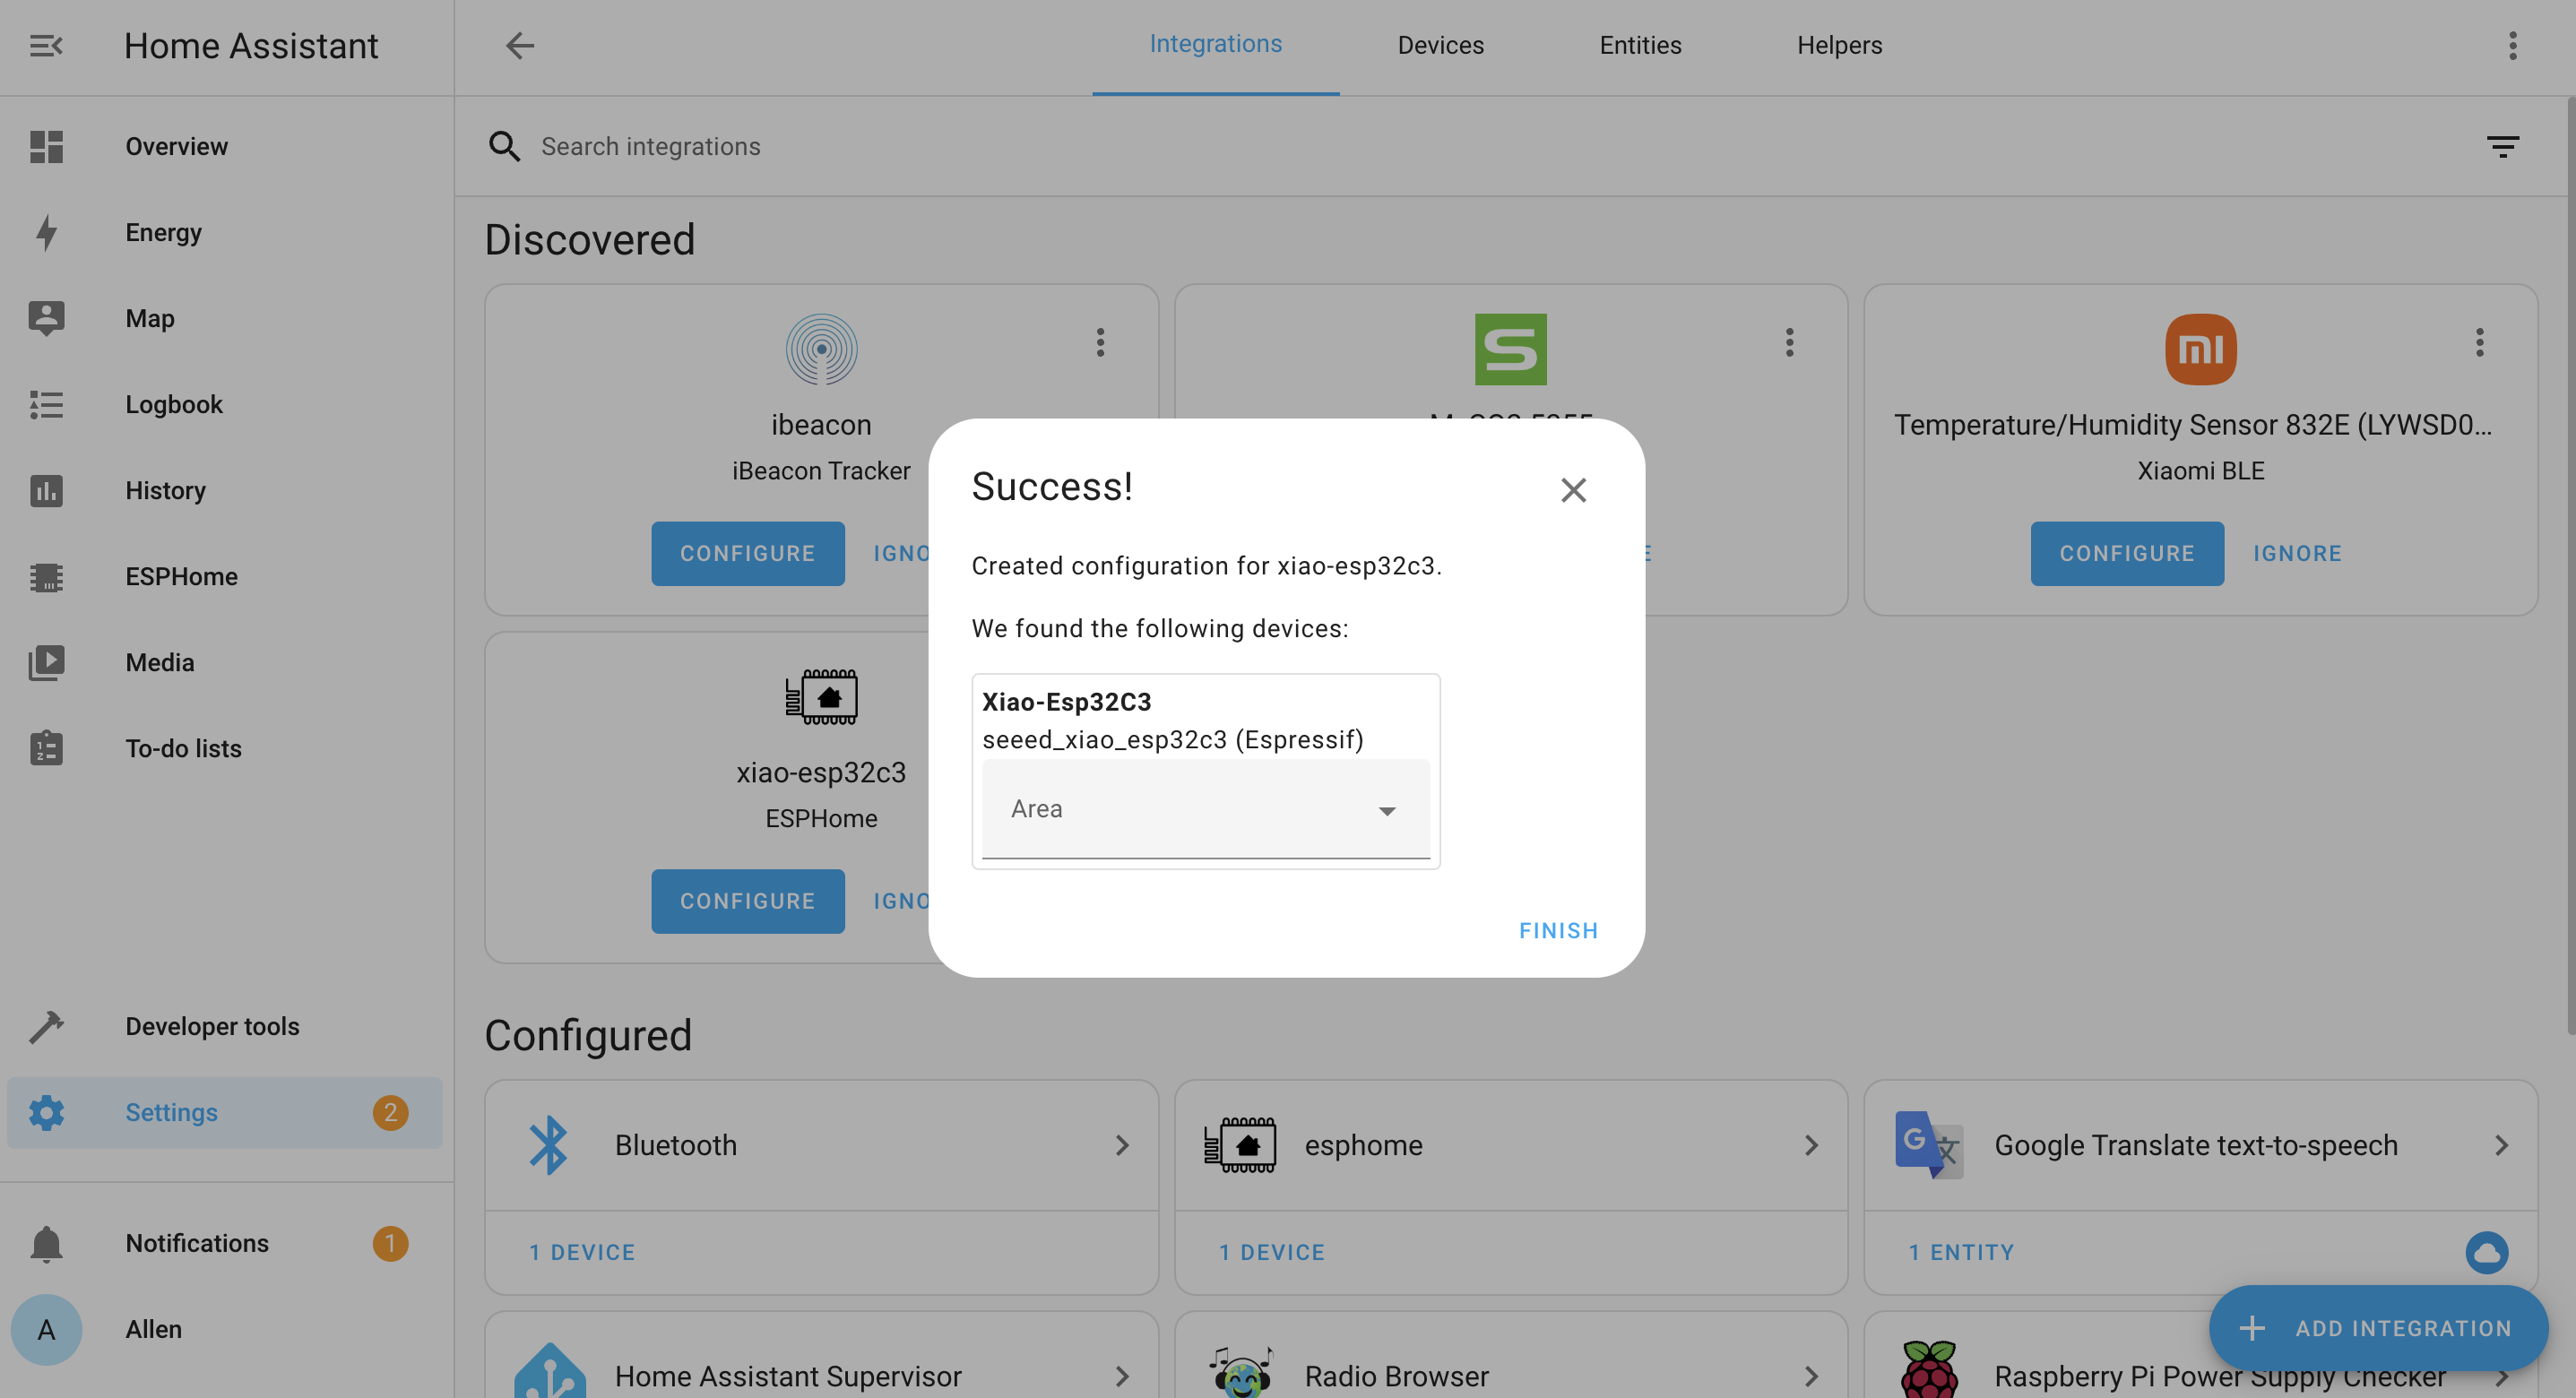Click the ADD INTEGRATION button
The height and width of the screenshot is (1398, 2576).
tap(2378, 1328)
